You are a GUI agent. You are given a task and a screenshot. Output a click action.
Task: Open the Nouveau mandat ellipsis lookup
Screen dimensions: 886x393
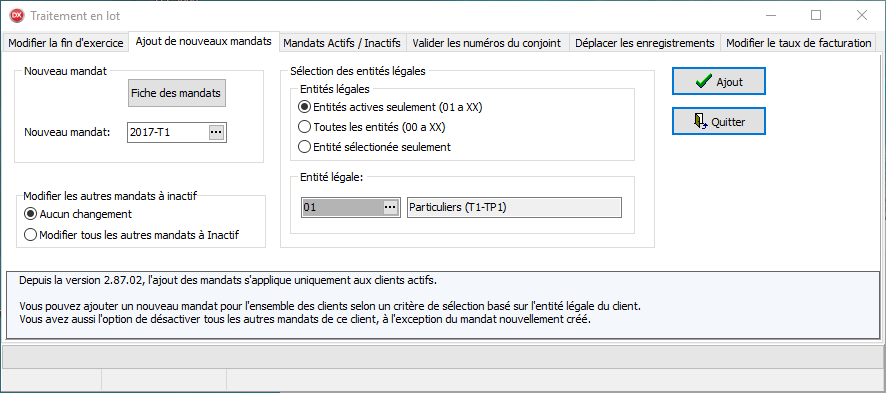coord(216,132)
